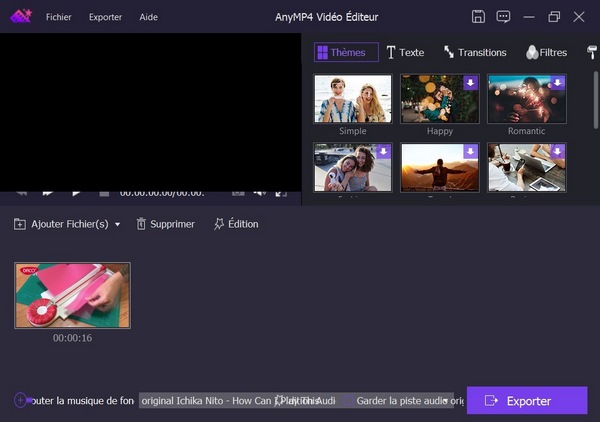This screenshot has height=422, width=600.
Task: Toggle fullscreen preview icon
Action: [x=281, y=194]
